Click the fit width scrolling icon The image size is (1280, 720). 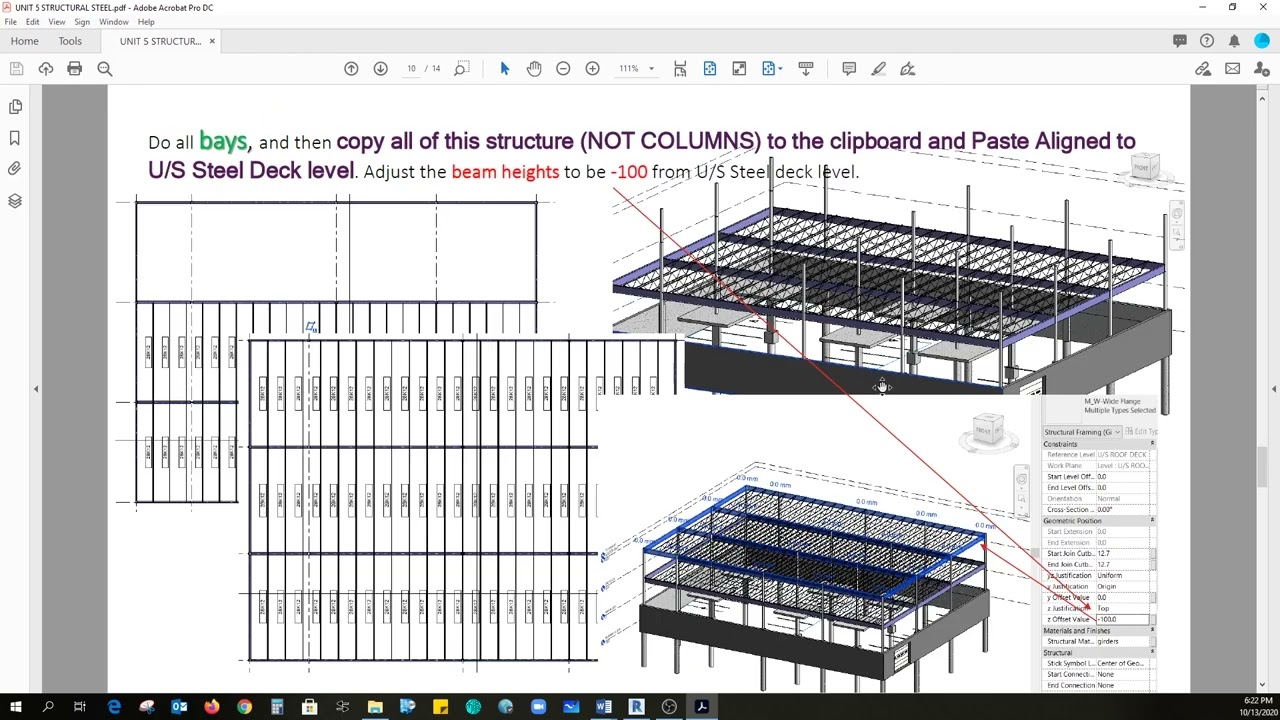pyautogui.click(x=680, y=68)
